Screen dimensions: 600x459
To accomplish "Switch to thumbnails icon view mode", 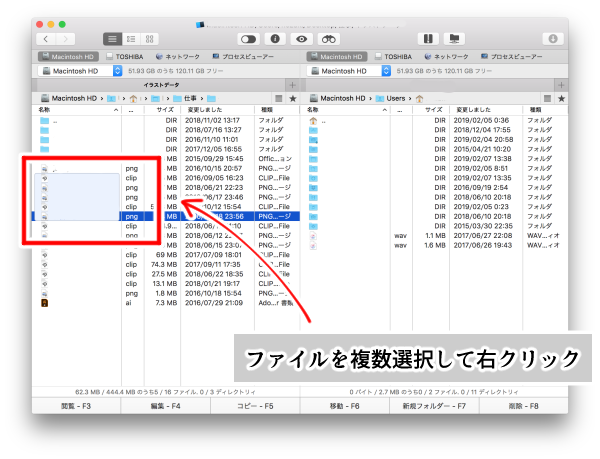I will [150, 38].
